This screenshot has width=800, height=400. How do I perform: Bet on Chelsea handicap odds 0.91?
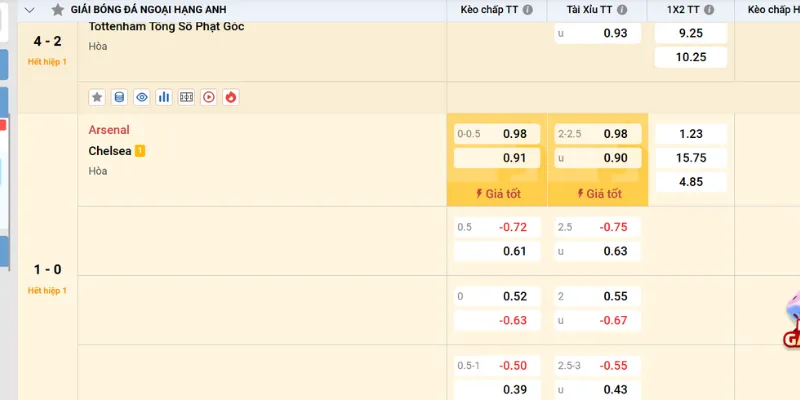tap(497, 158)
